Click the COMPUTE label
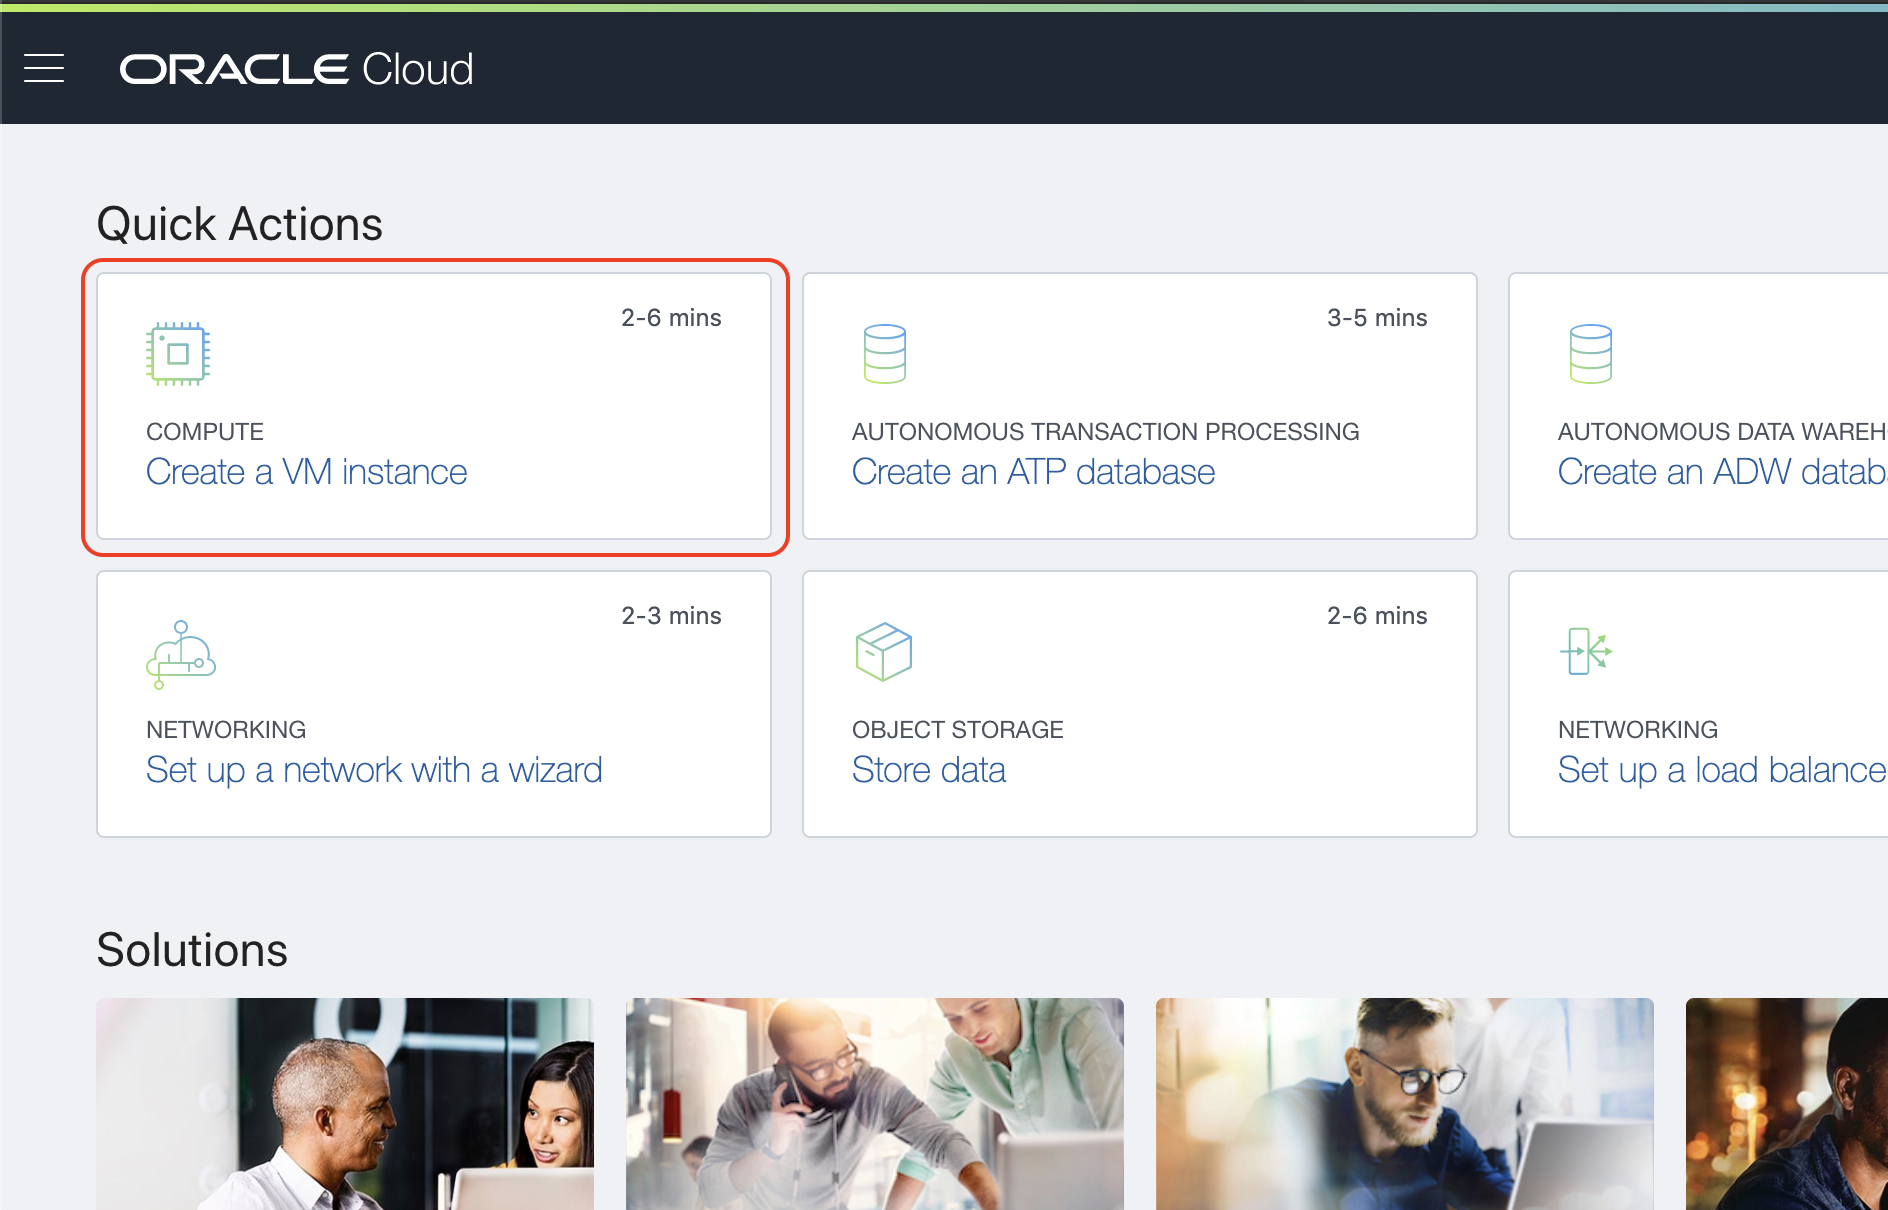The width and height of the screenshot is (1888, 1210). pyautogui.click(x=205, y=432)
